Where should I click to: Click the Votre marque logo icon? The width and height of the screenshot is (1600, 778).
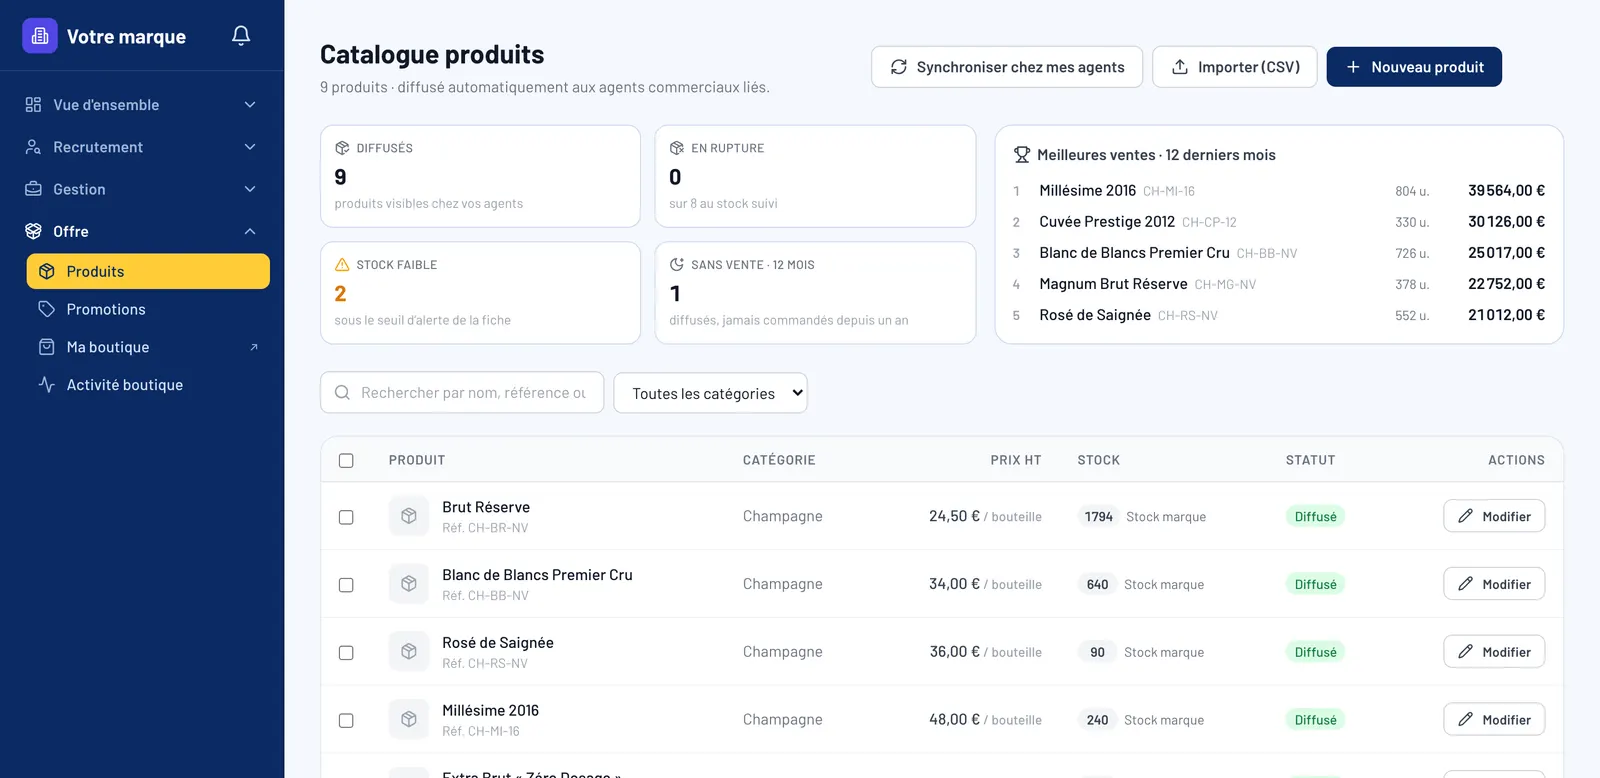tap(40, 36)
